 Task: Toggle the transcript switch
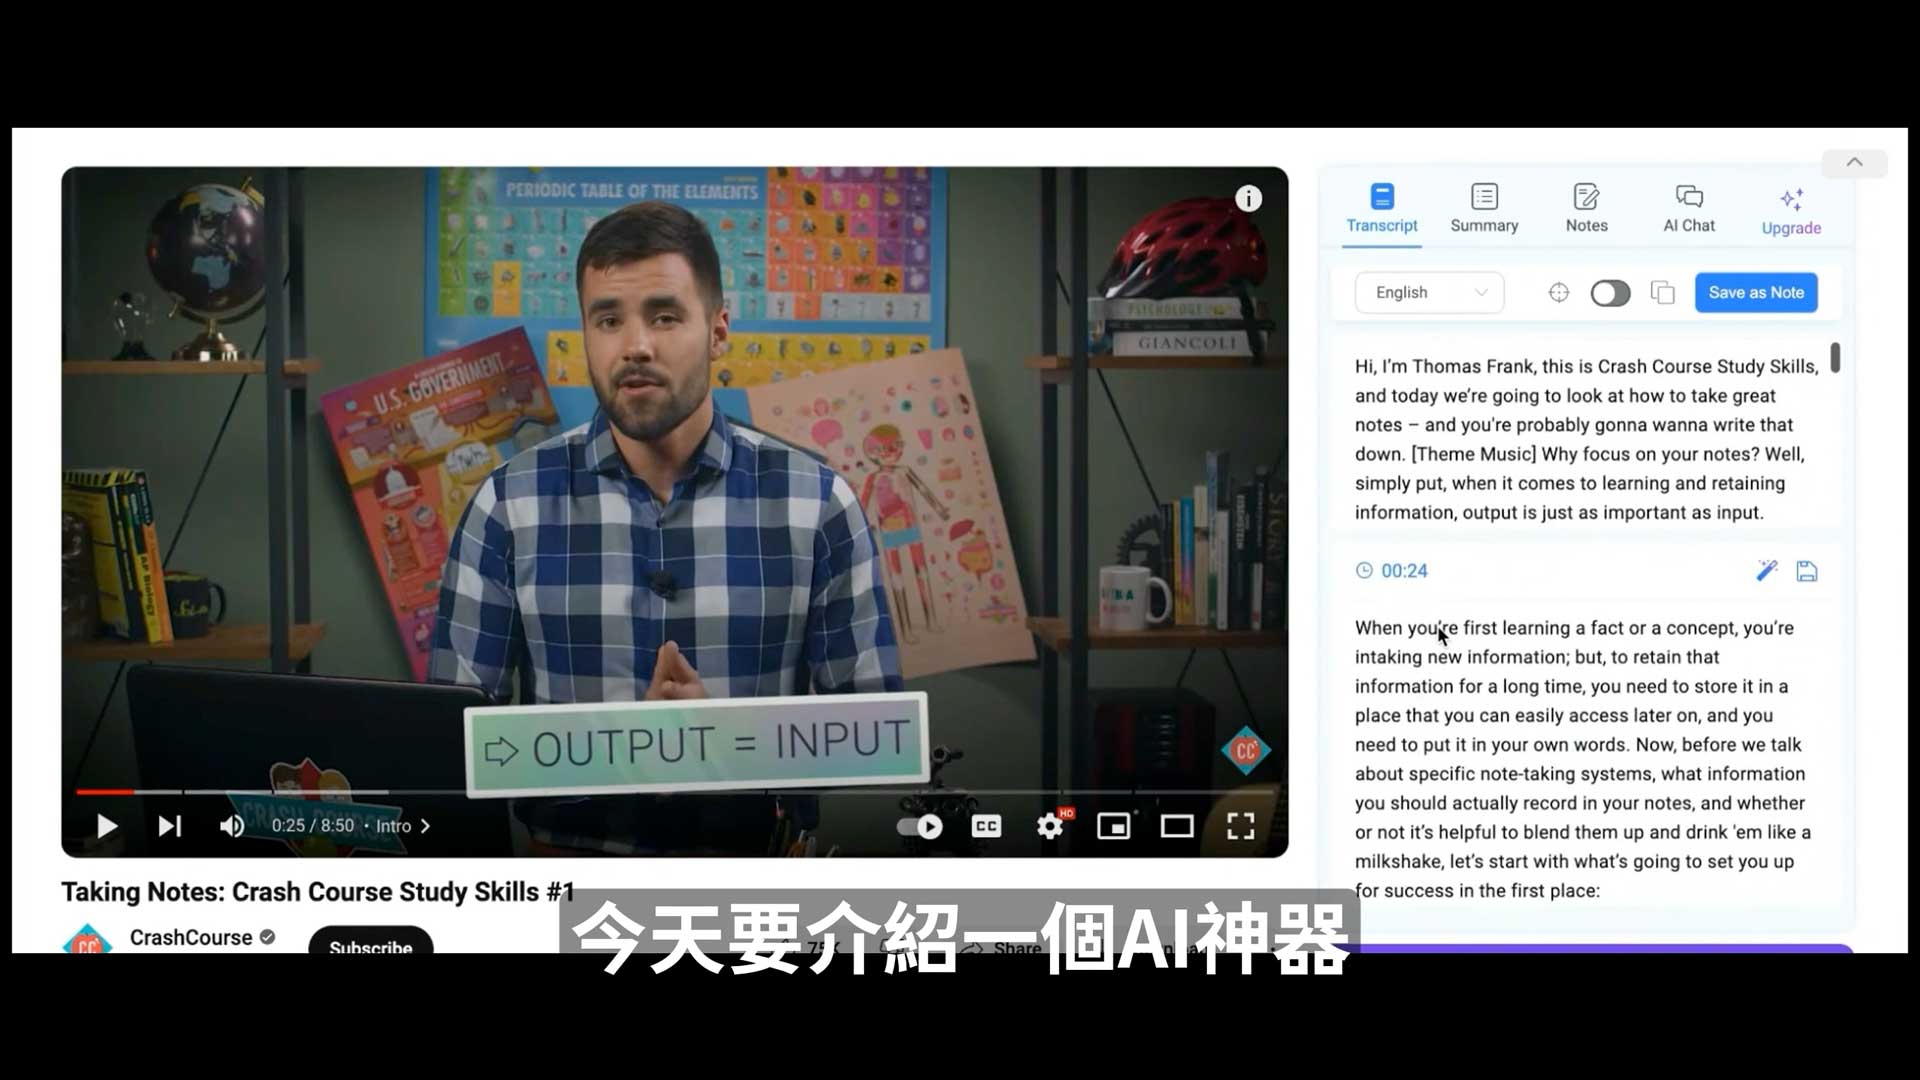coord(1610,293)
